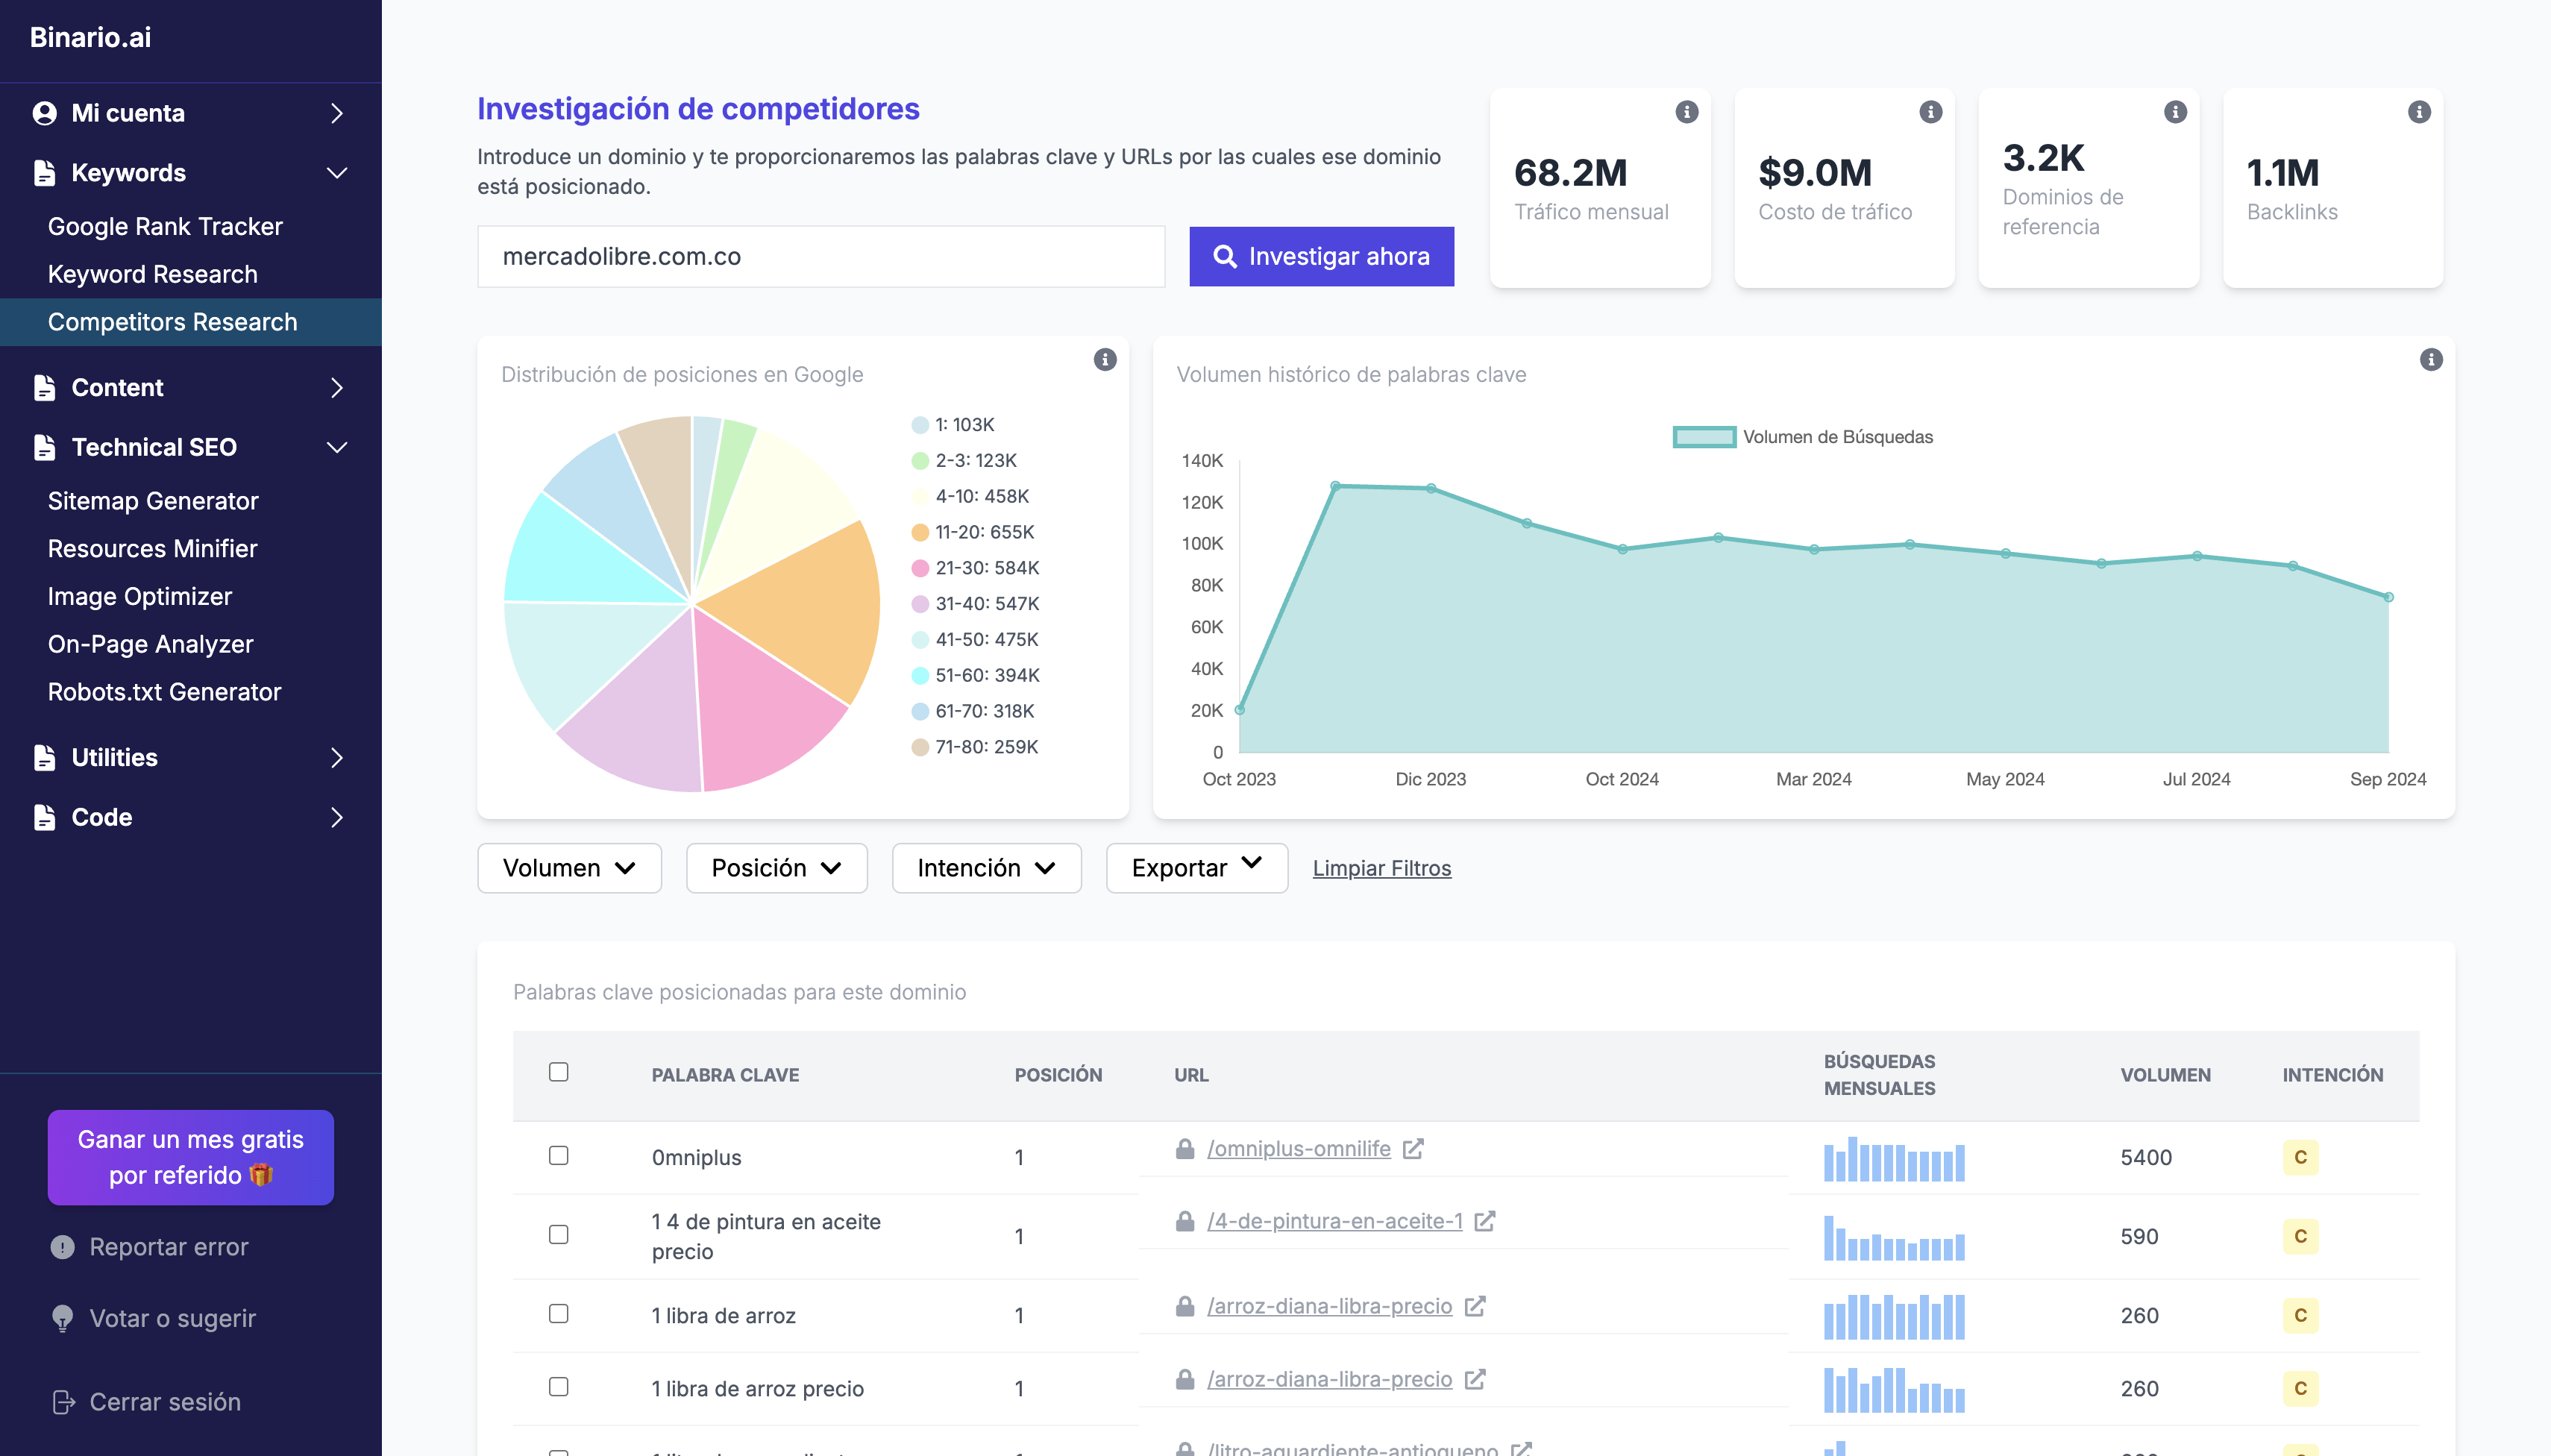The height and width of the screenshot is (1456, 2551).
Task: Open the /4-de-pintura-en-aceite-1 URL link
Action: [x=1334, y=1221]
